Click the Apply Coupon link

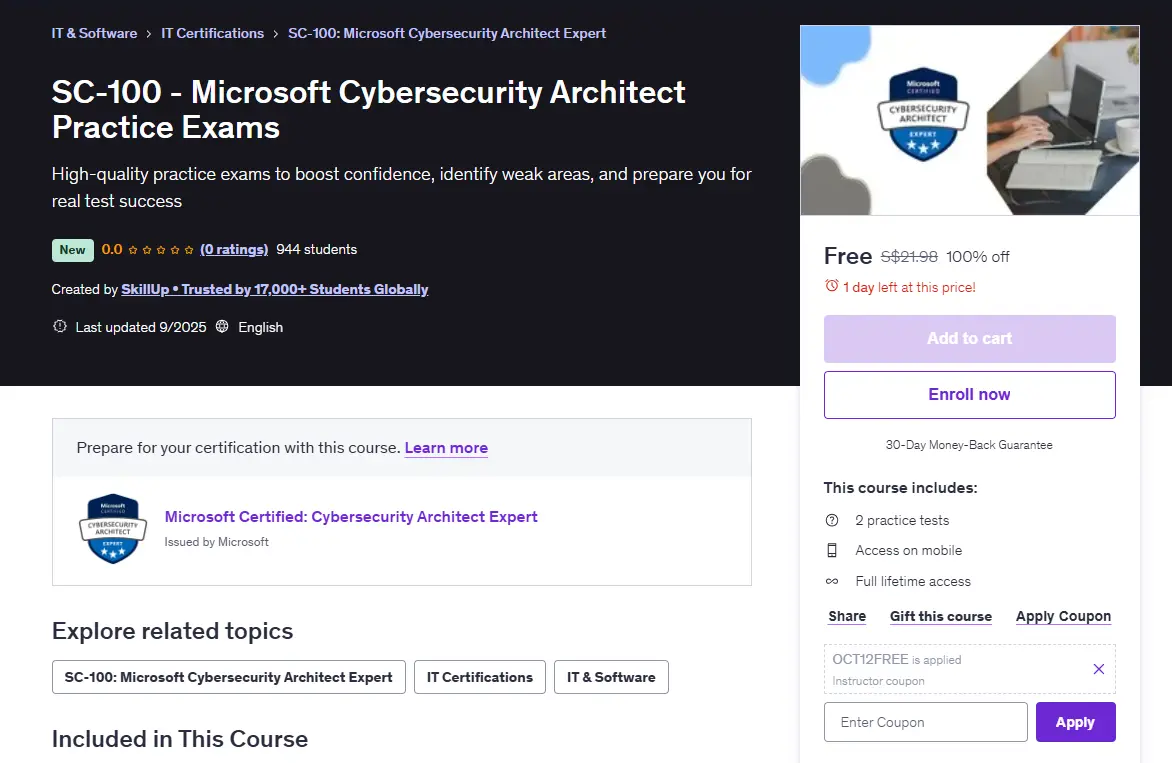[1063, 617]
